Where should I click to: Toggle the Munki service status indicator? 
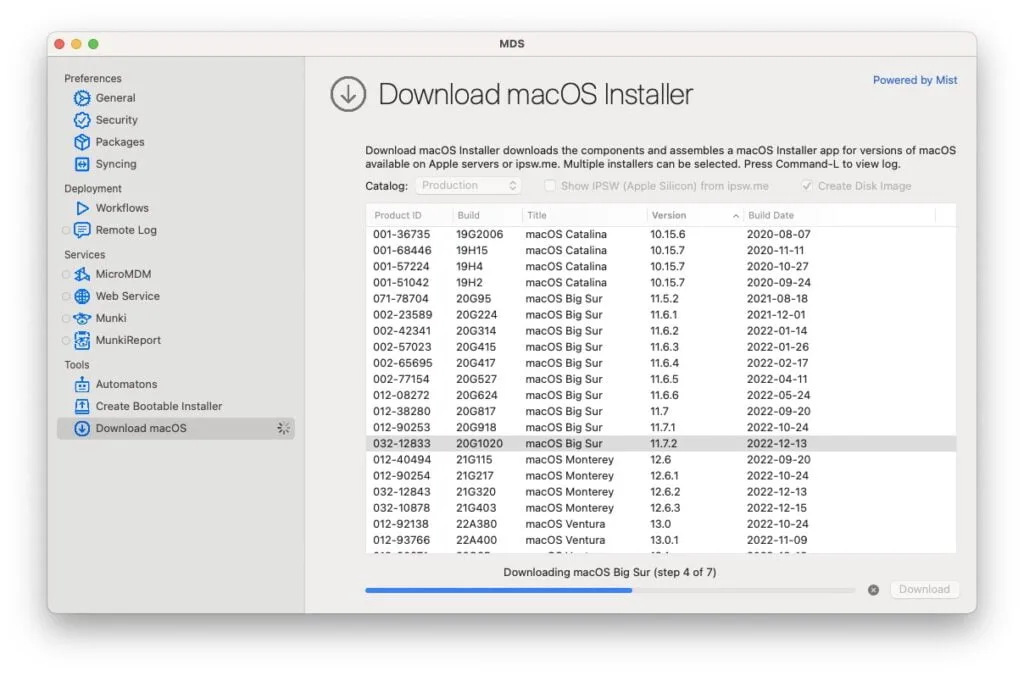click(x=65, y=318)
